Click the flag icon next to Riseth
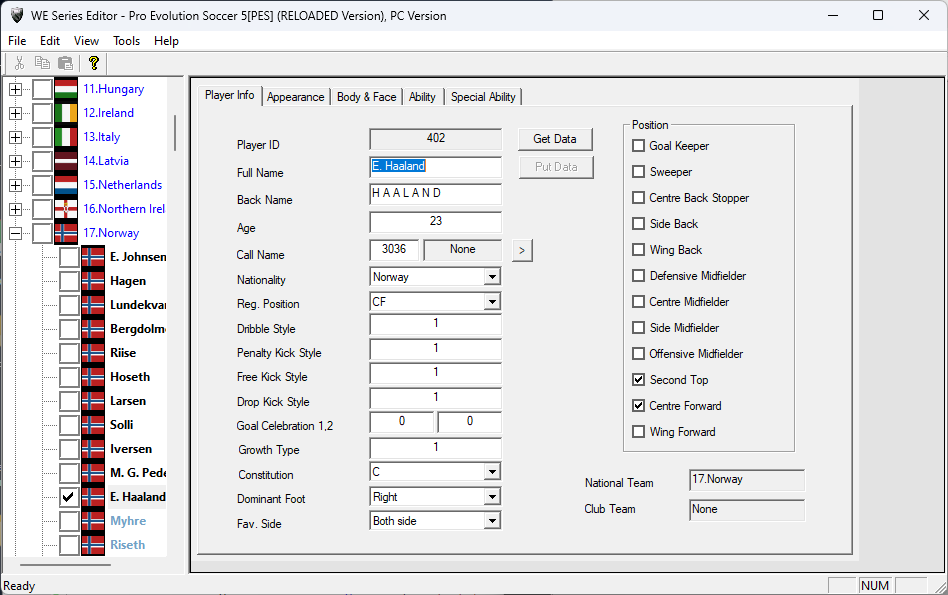 click(93, 545)
